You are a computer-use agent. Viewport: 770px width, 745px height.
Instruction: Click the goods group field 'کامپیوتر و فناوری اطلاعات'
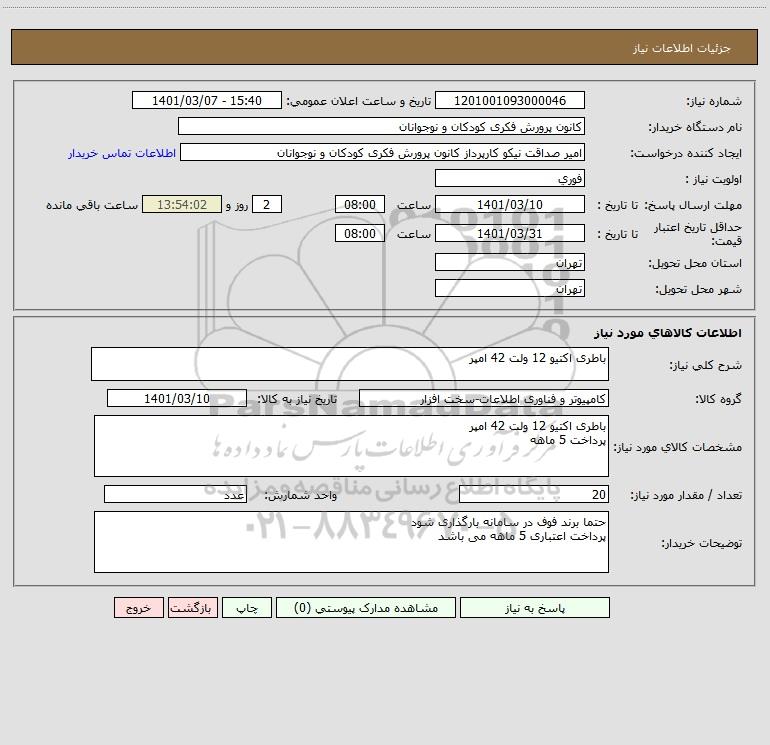(484, 398)
